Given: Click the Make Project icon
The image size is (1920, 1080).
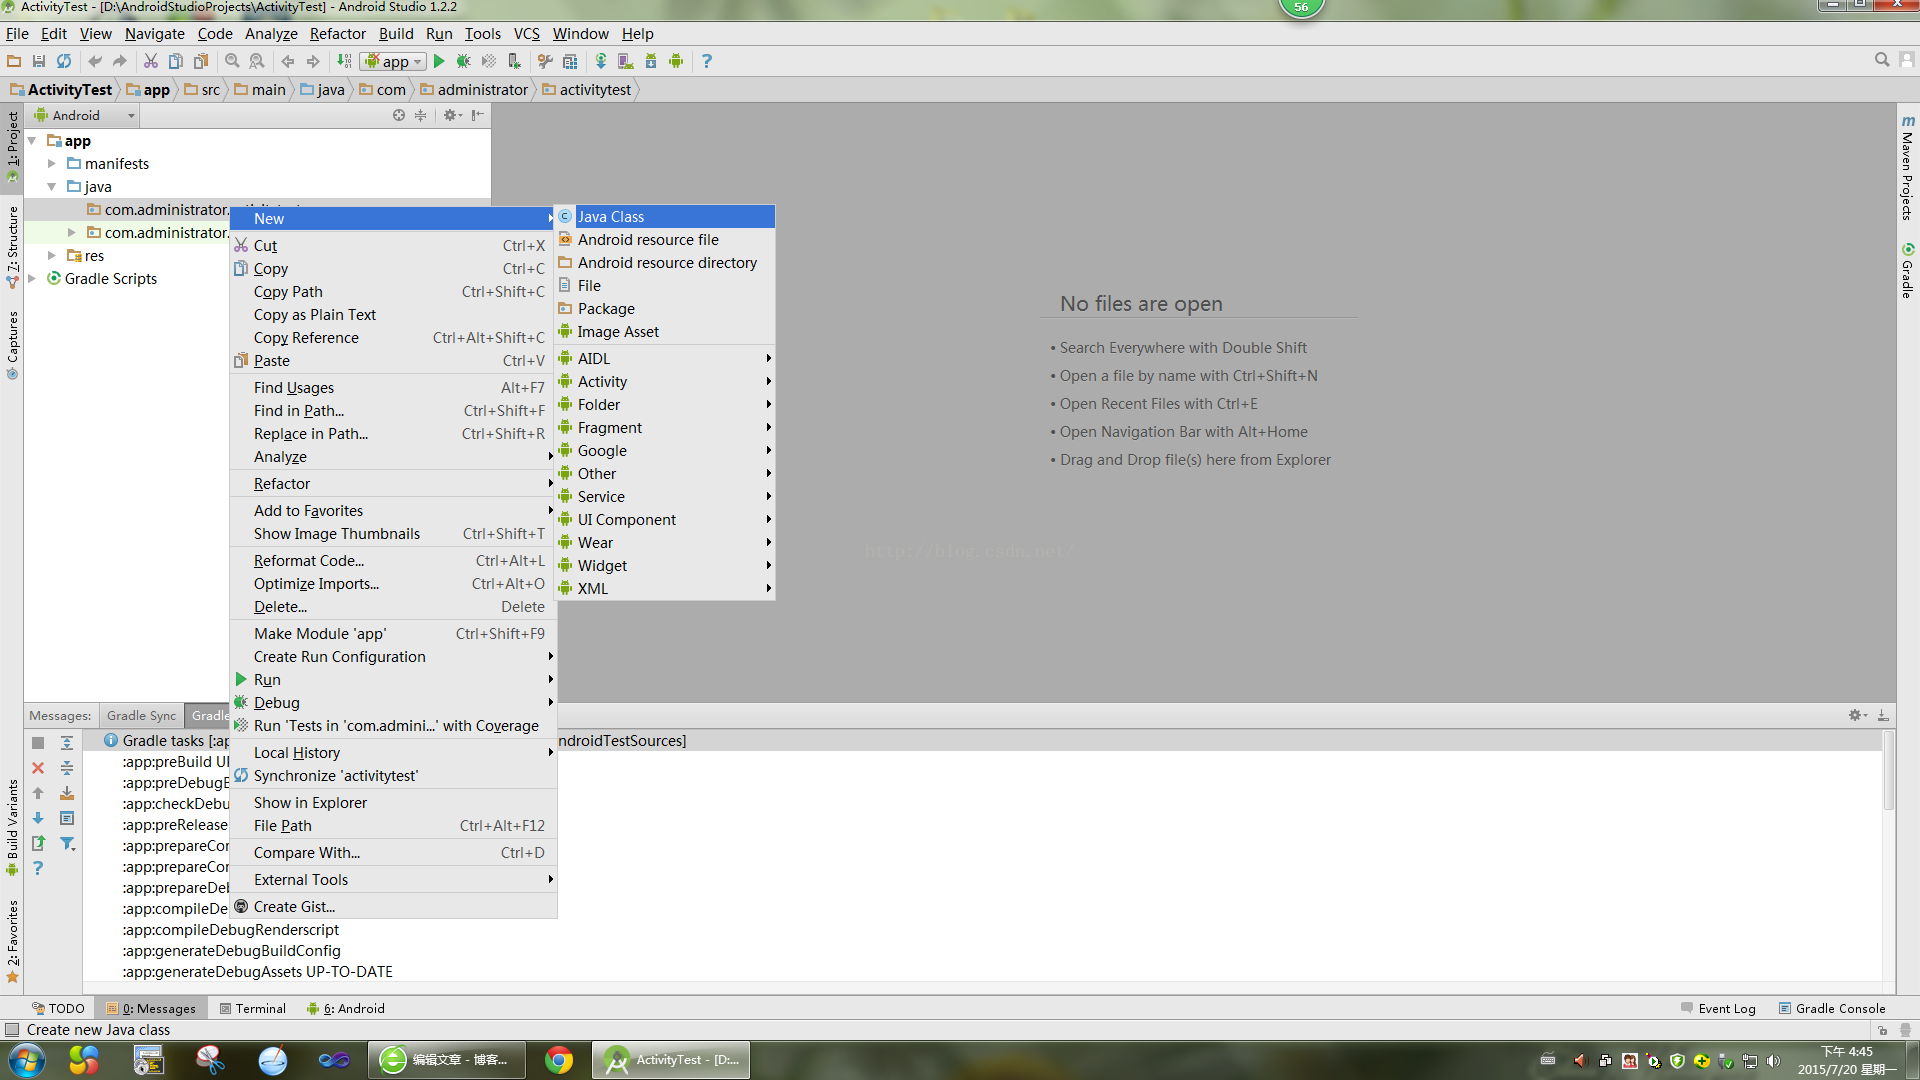Looking at the screenshot, I should point(344,61).
